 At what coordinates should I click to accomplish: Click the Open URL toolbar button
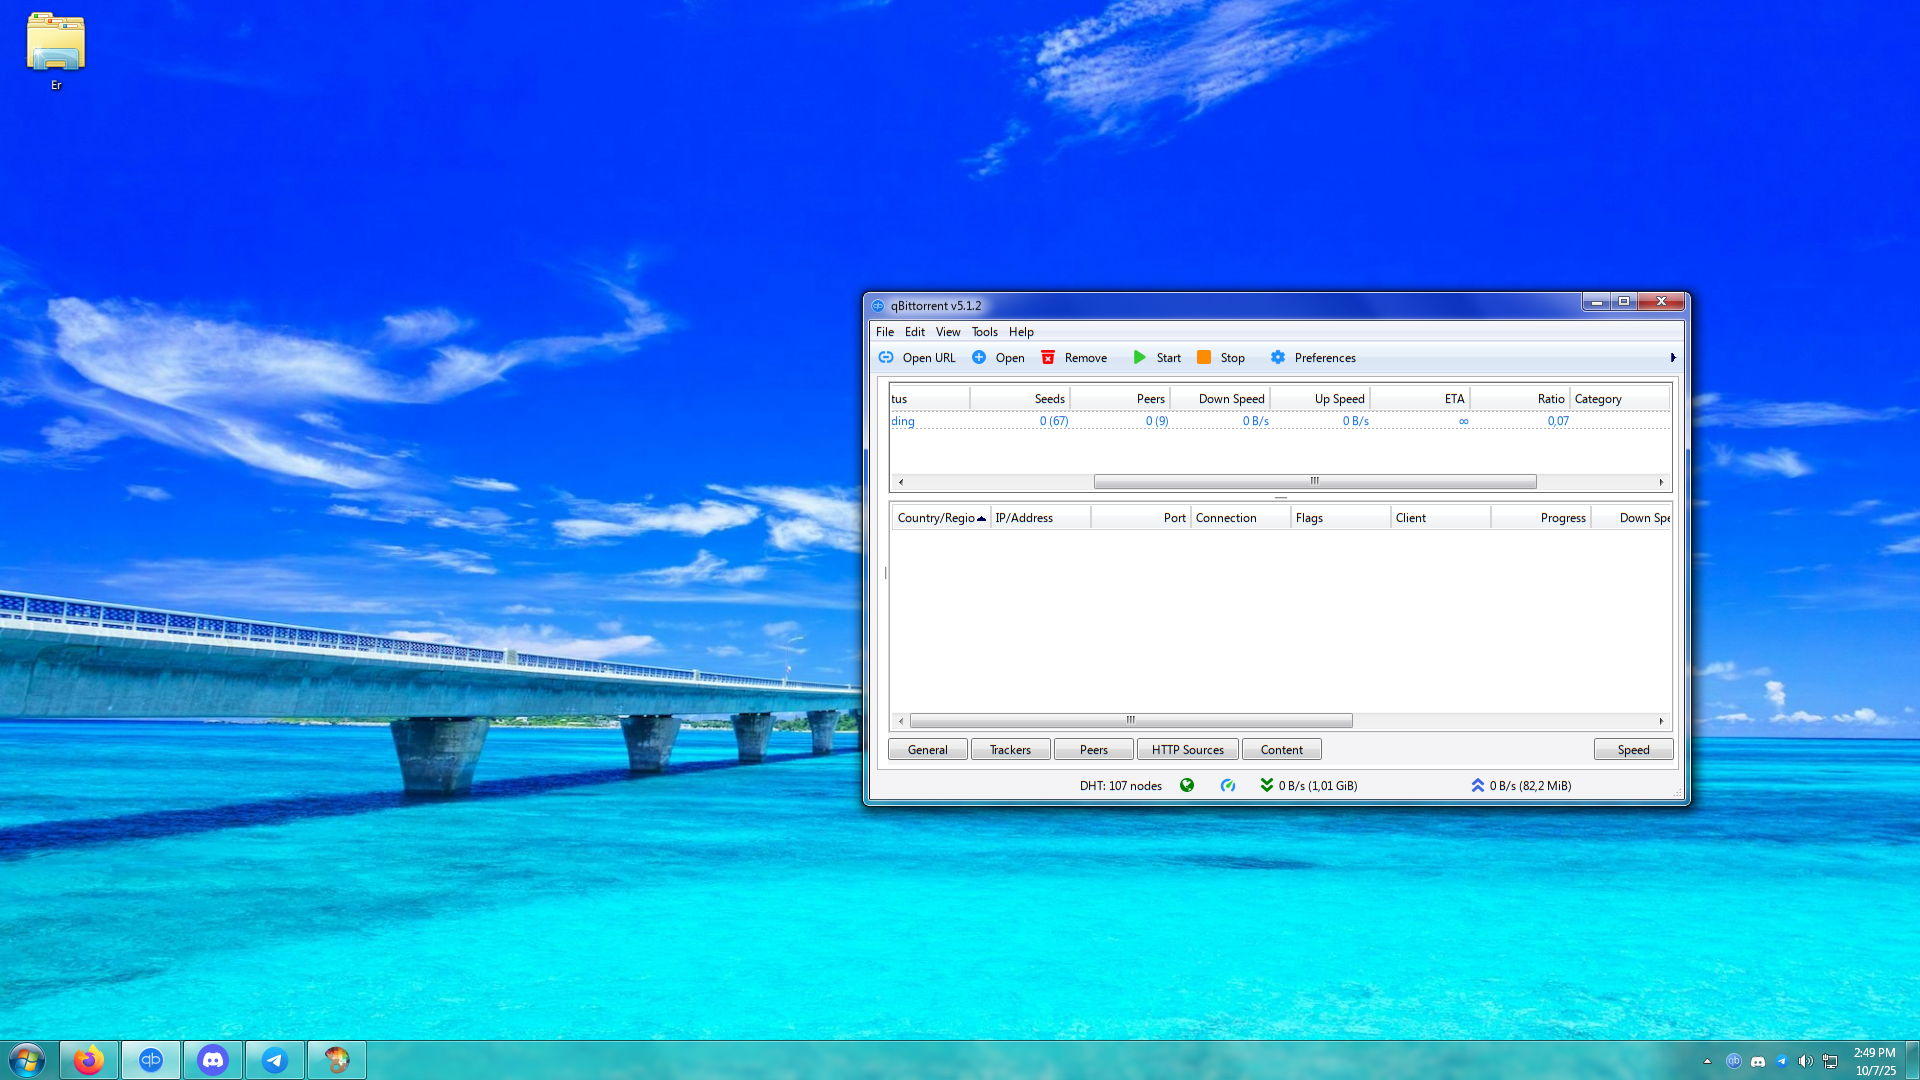(x=917, y=358)
